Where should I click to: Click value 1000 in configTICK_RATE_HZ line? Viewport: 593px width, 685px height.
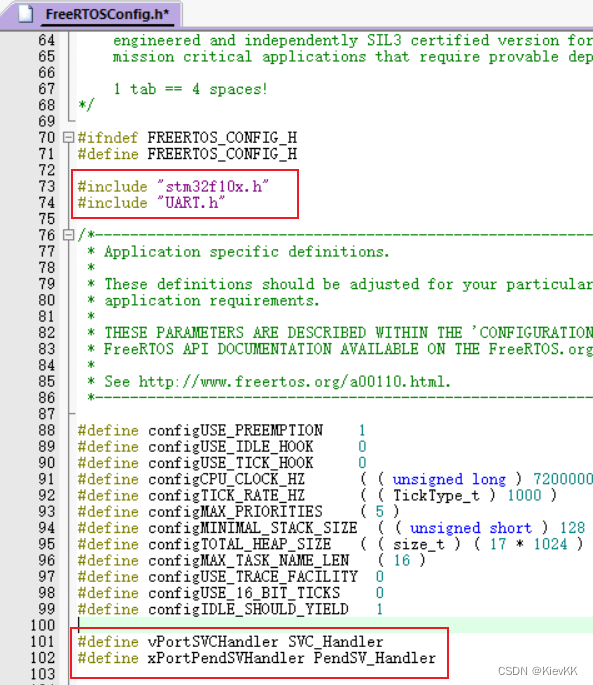point(524,495)
